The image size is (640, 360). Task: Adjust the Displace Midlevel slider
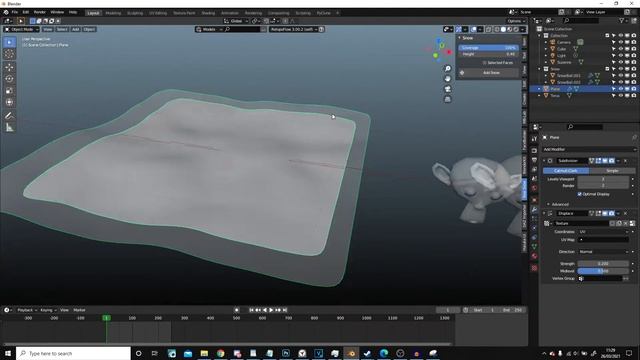pos(603,271)
